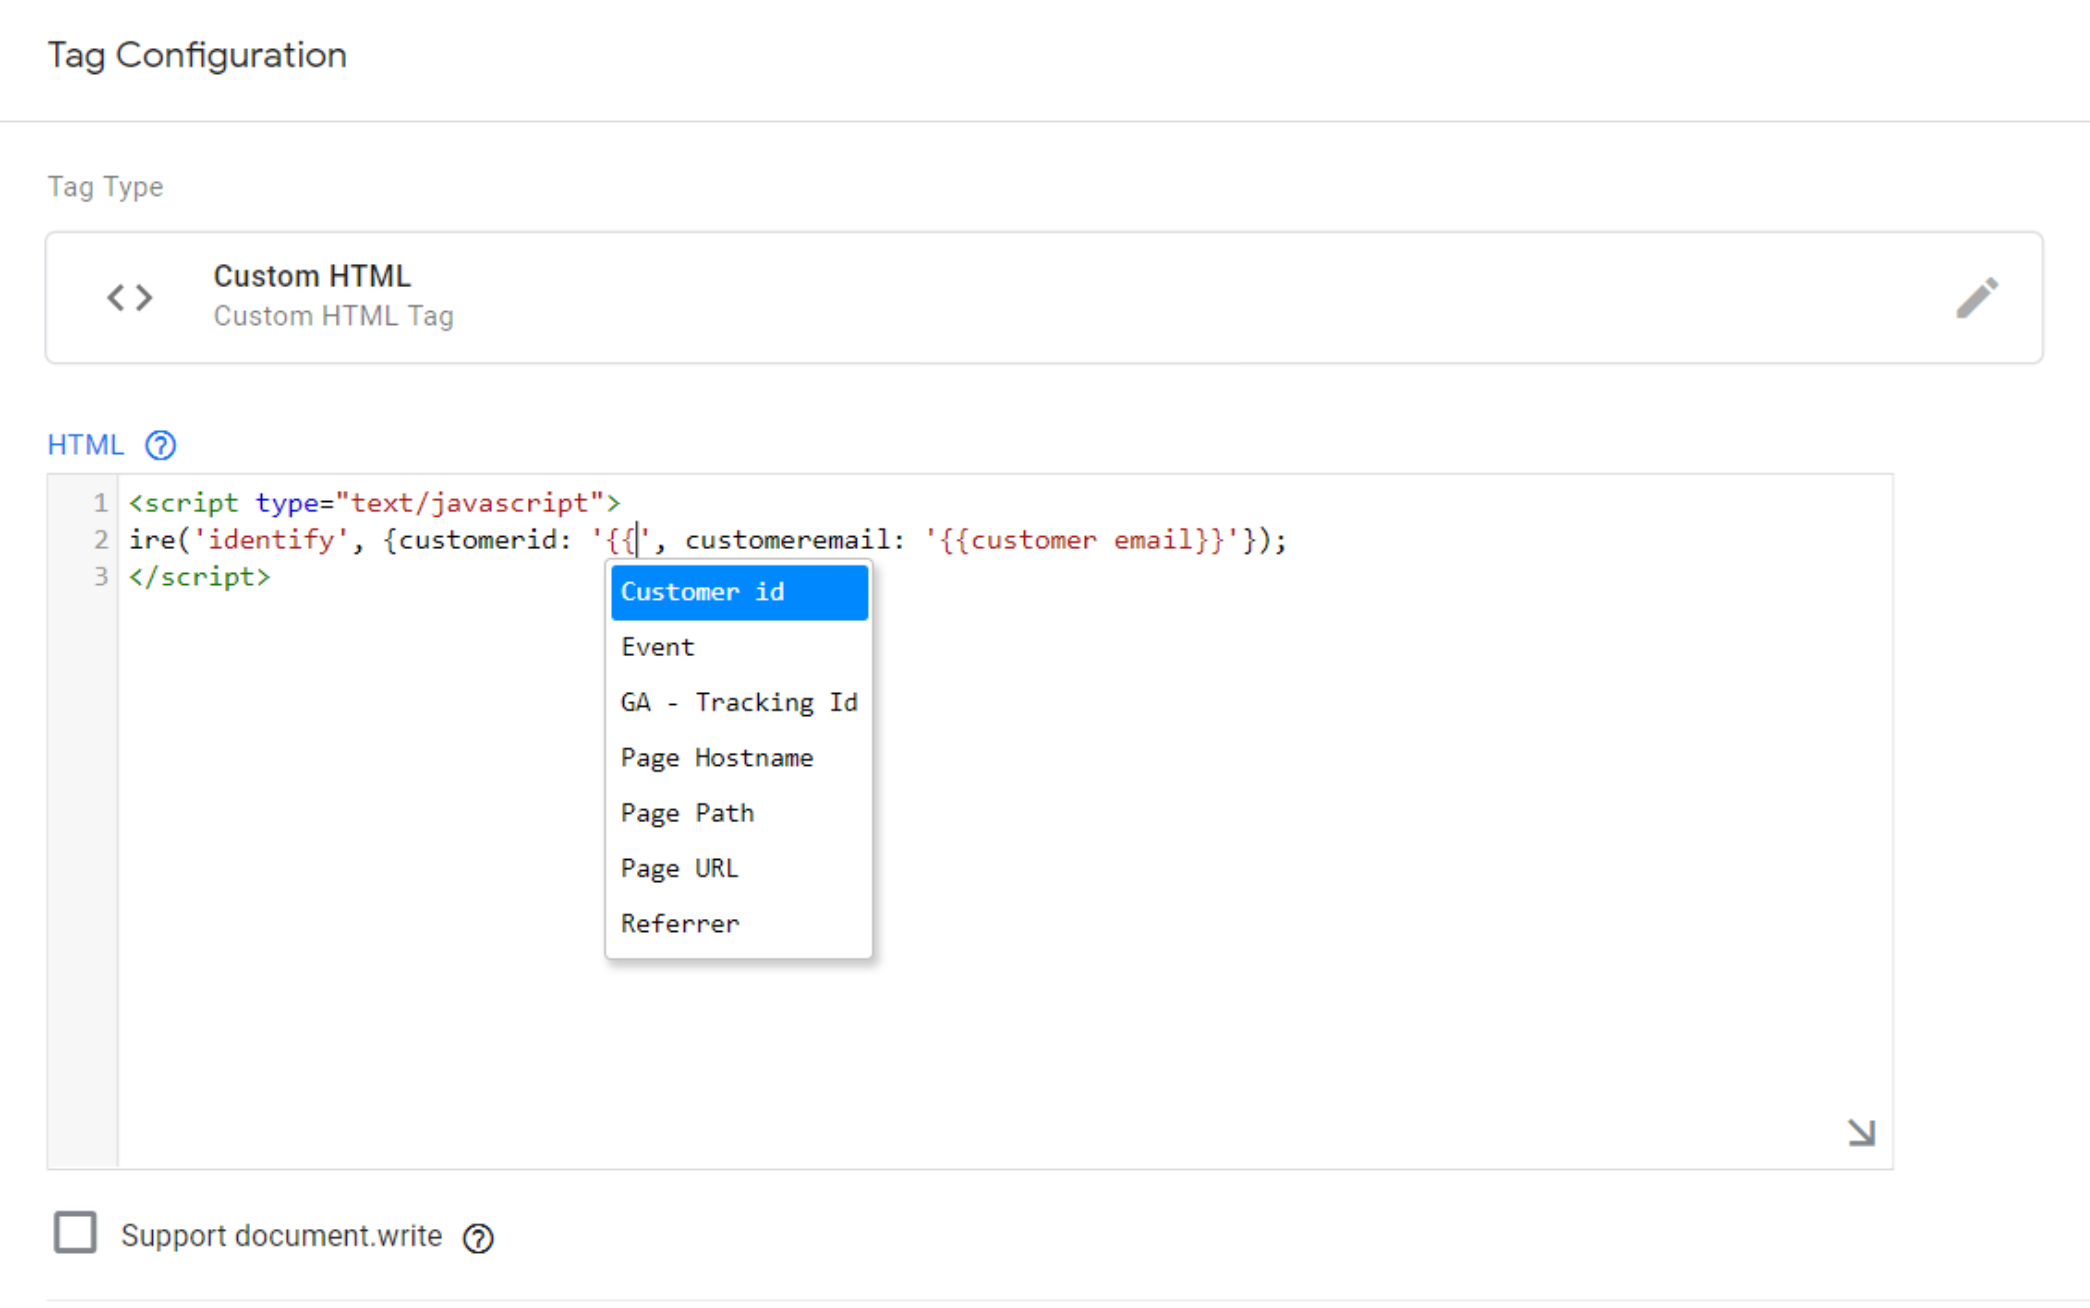Click the customeremail key in code
The image size is (2090, 1308).
787,540
